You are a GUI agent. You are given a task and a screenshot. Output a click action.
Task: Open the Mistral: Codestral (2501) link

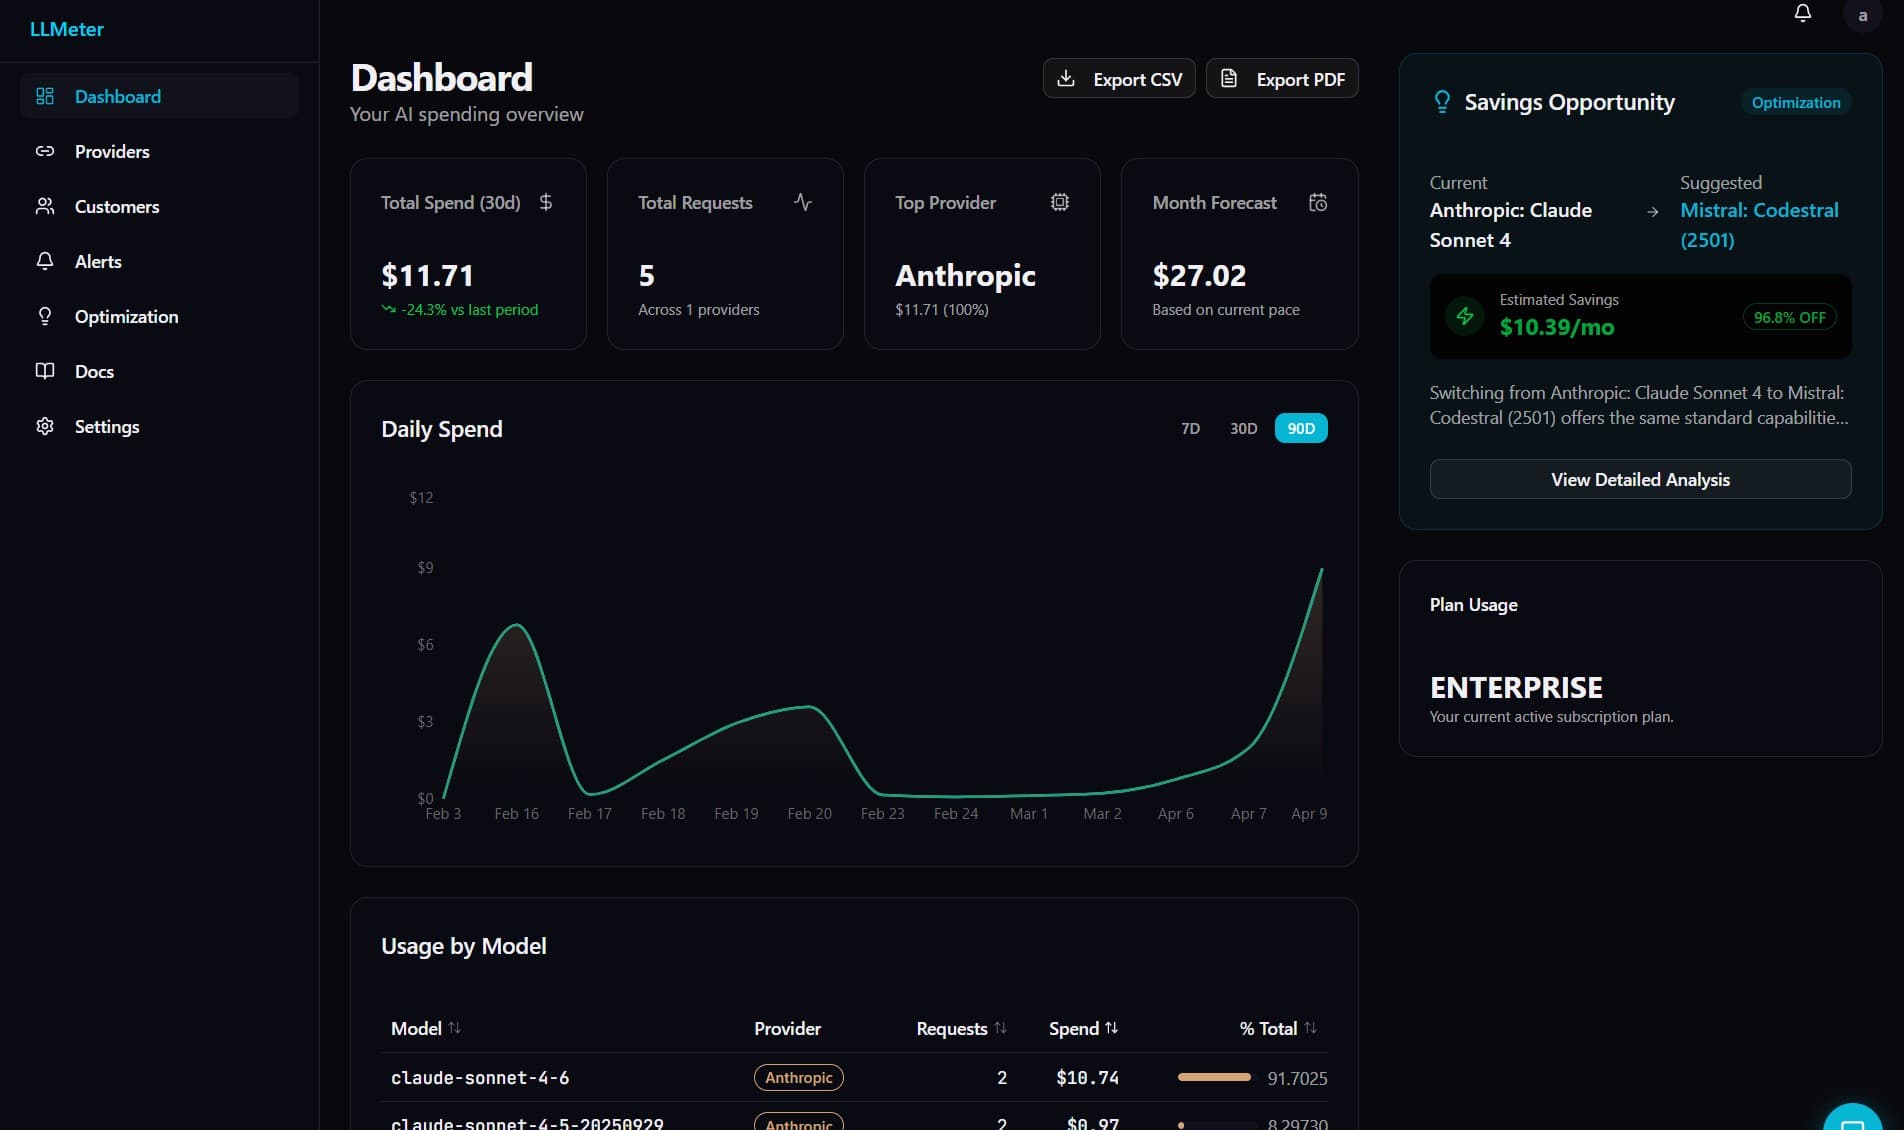click(x=1759, y=224)
